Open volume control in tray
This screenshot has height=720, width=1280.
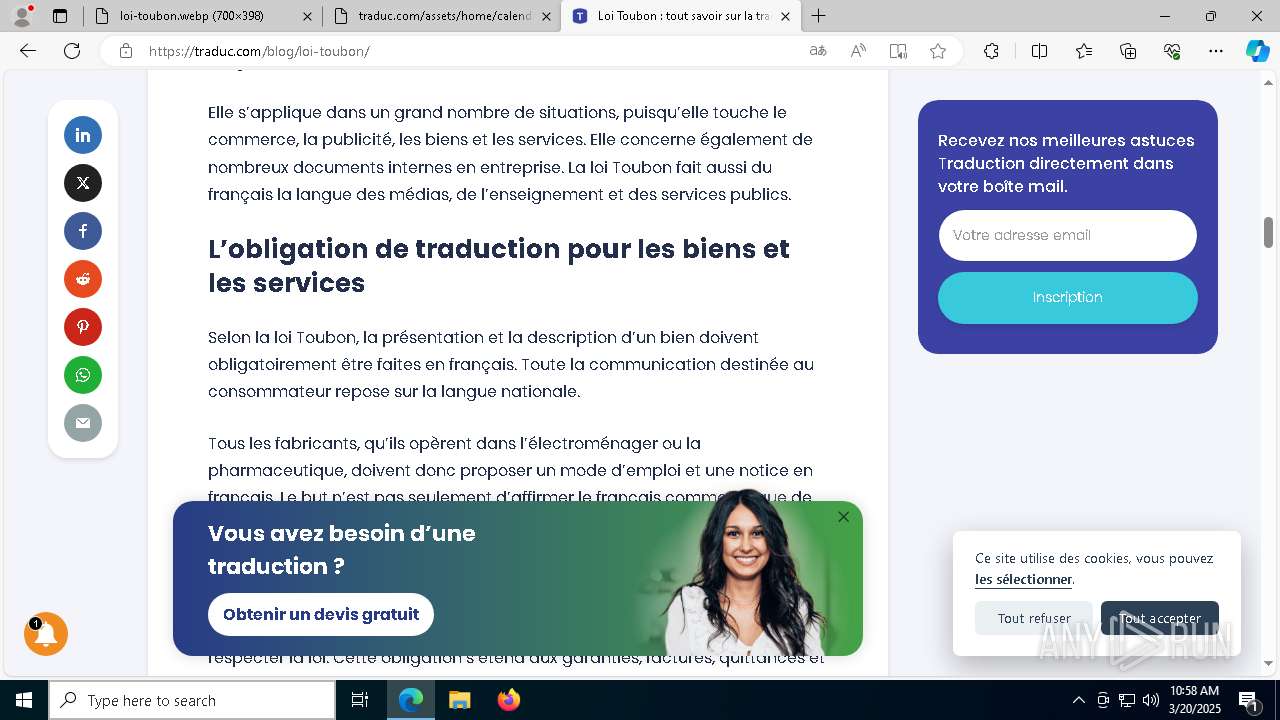click(x=1151, y=700)
